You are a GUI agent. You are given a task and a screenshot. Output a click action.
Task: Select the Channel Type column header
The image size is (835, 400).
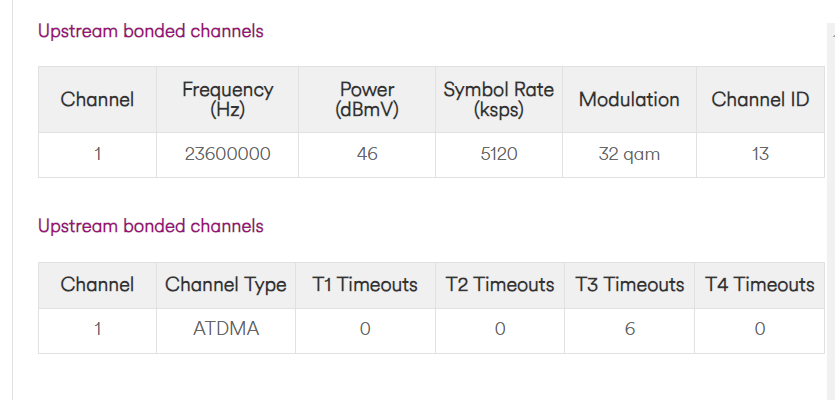226,285
